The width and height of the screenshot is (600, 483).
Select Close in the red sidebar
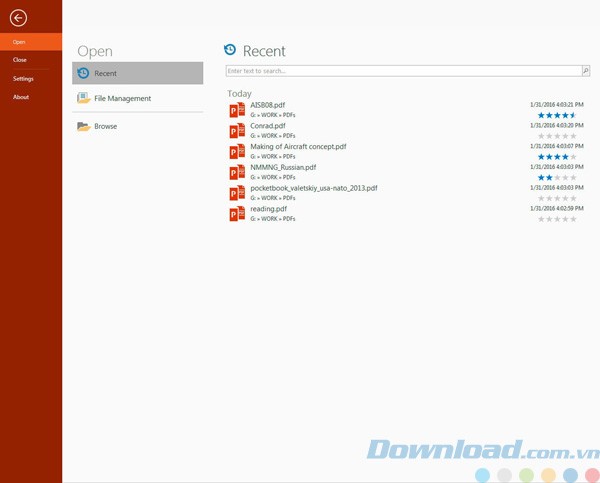click(20, 60)
